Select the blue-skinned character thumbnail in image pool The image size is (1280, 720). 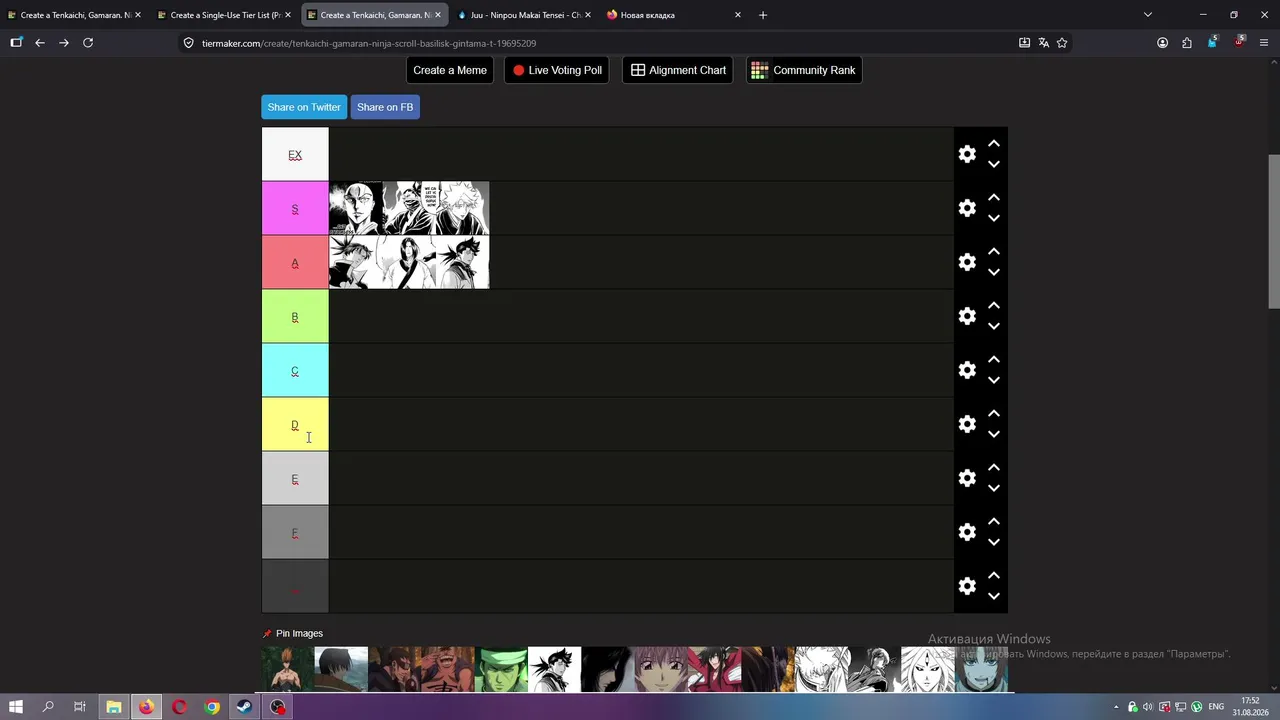pyautogui.click(x=981, y=669)
